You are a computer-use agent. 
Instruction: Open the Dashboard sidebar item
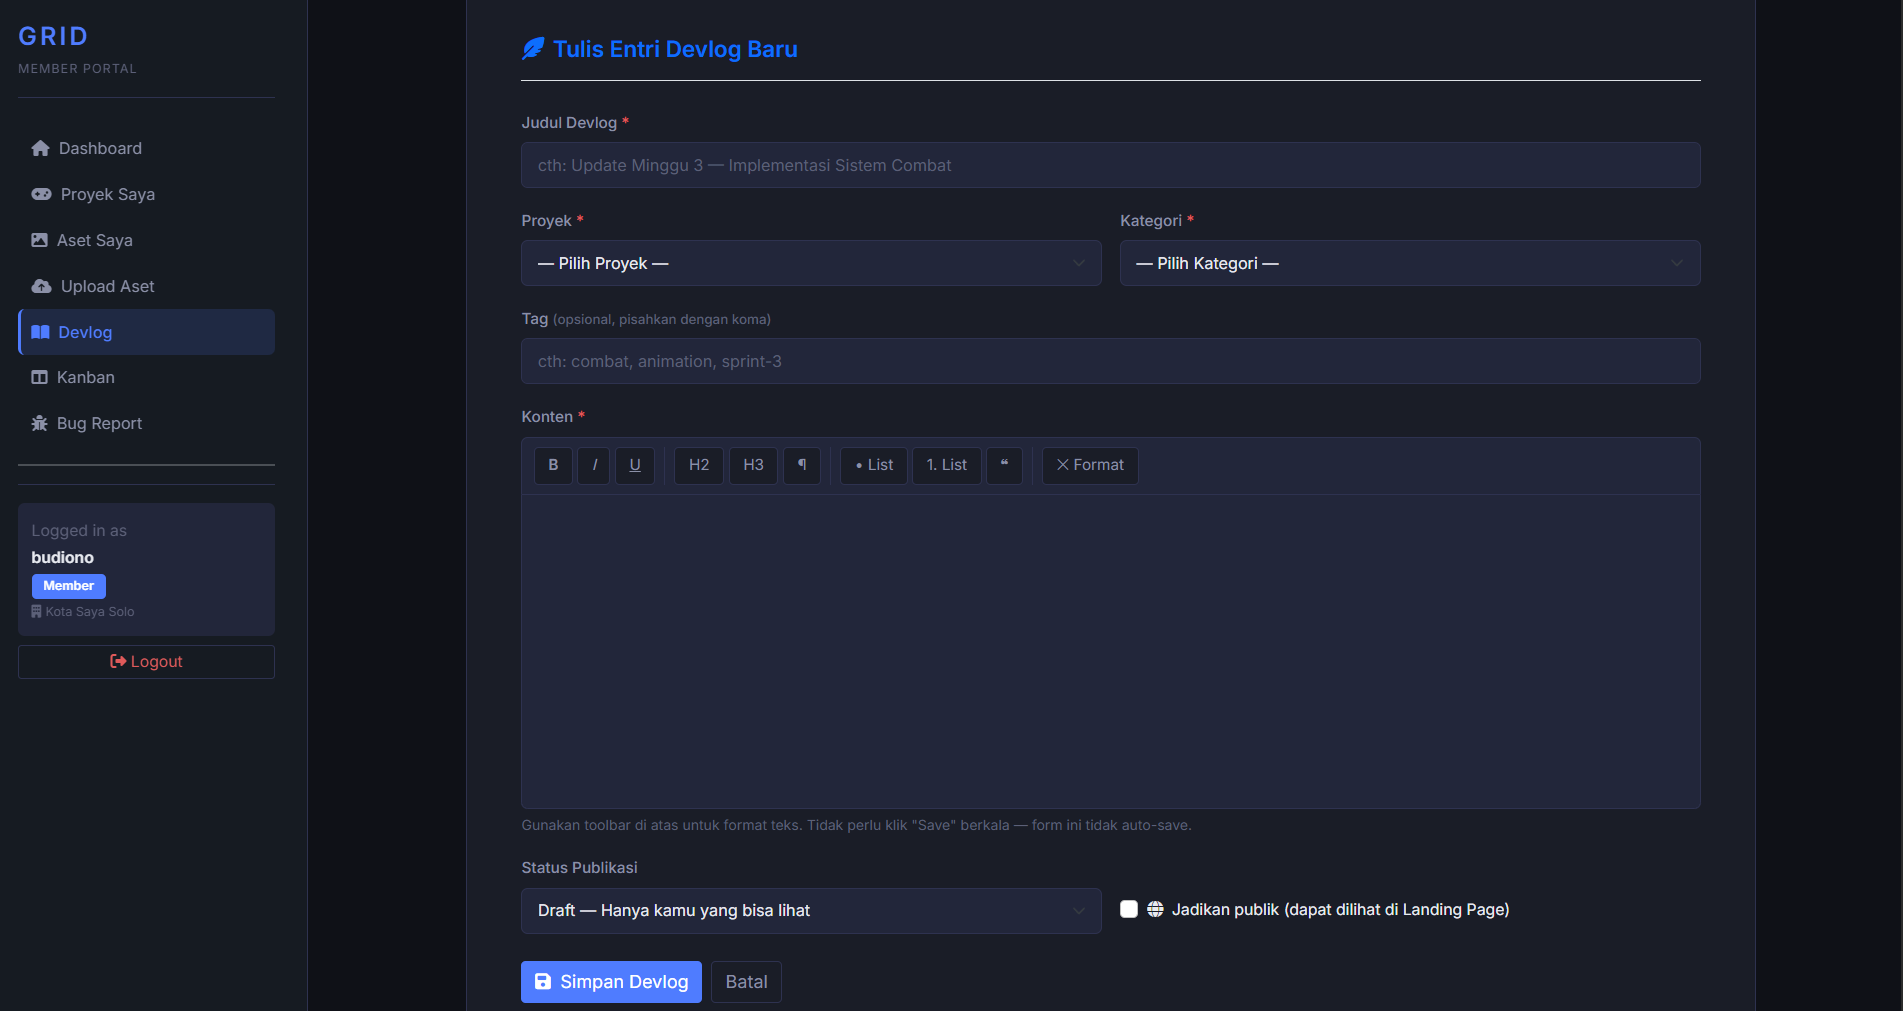click(x=146, y=148)
